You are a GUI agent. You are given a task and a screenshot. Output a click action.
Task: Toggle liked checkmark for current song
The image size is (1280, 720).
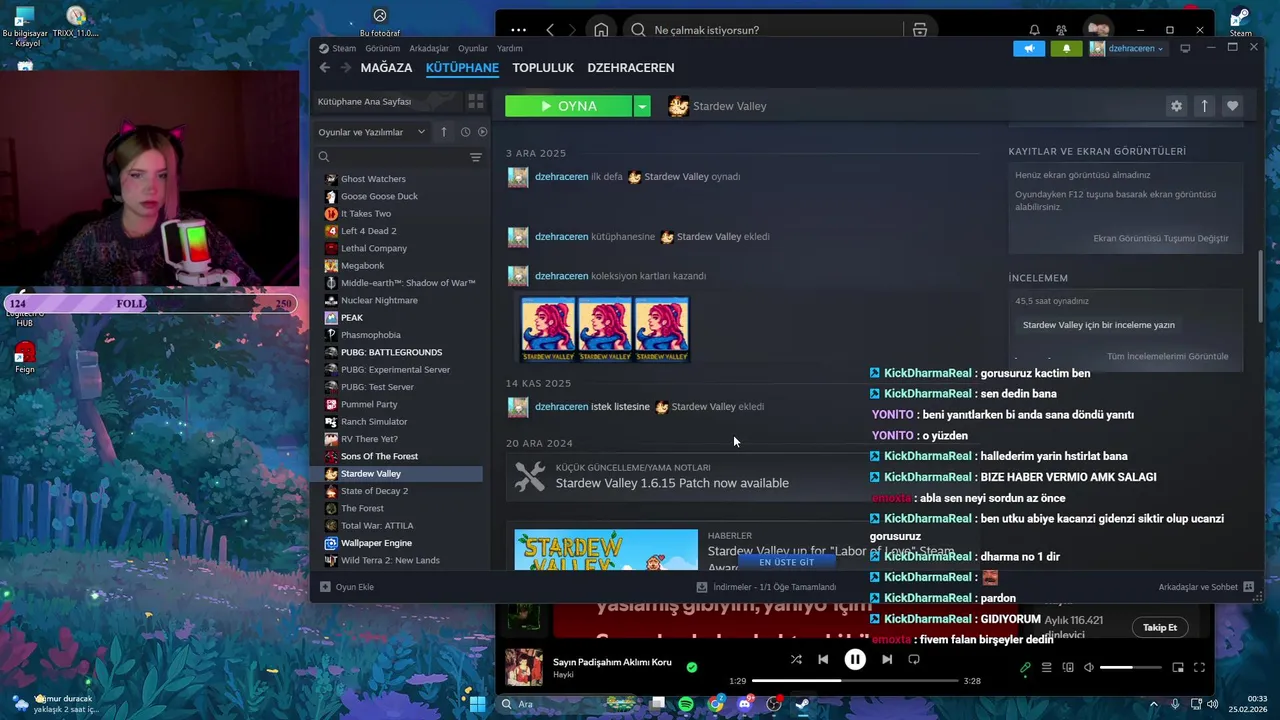pos(692,667)
